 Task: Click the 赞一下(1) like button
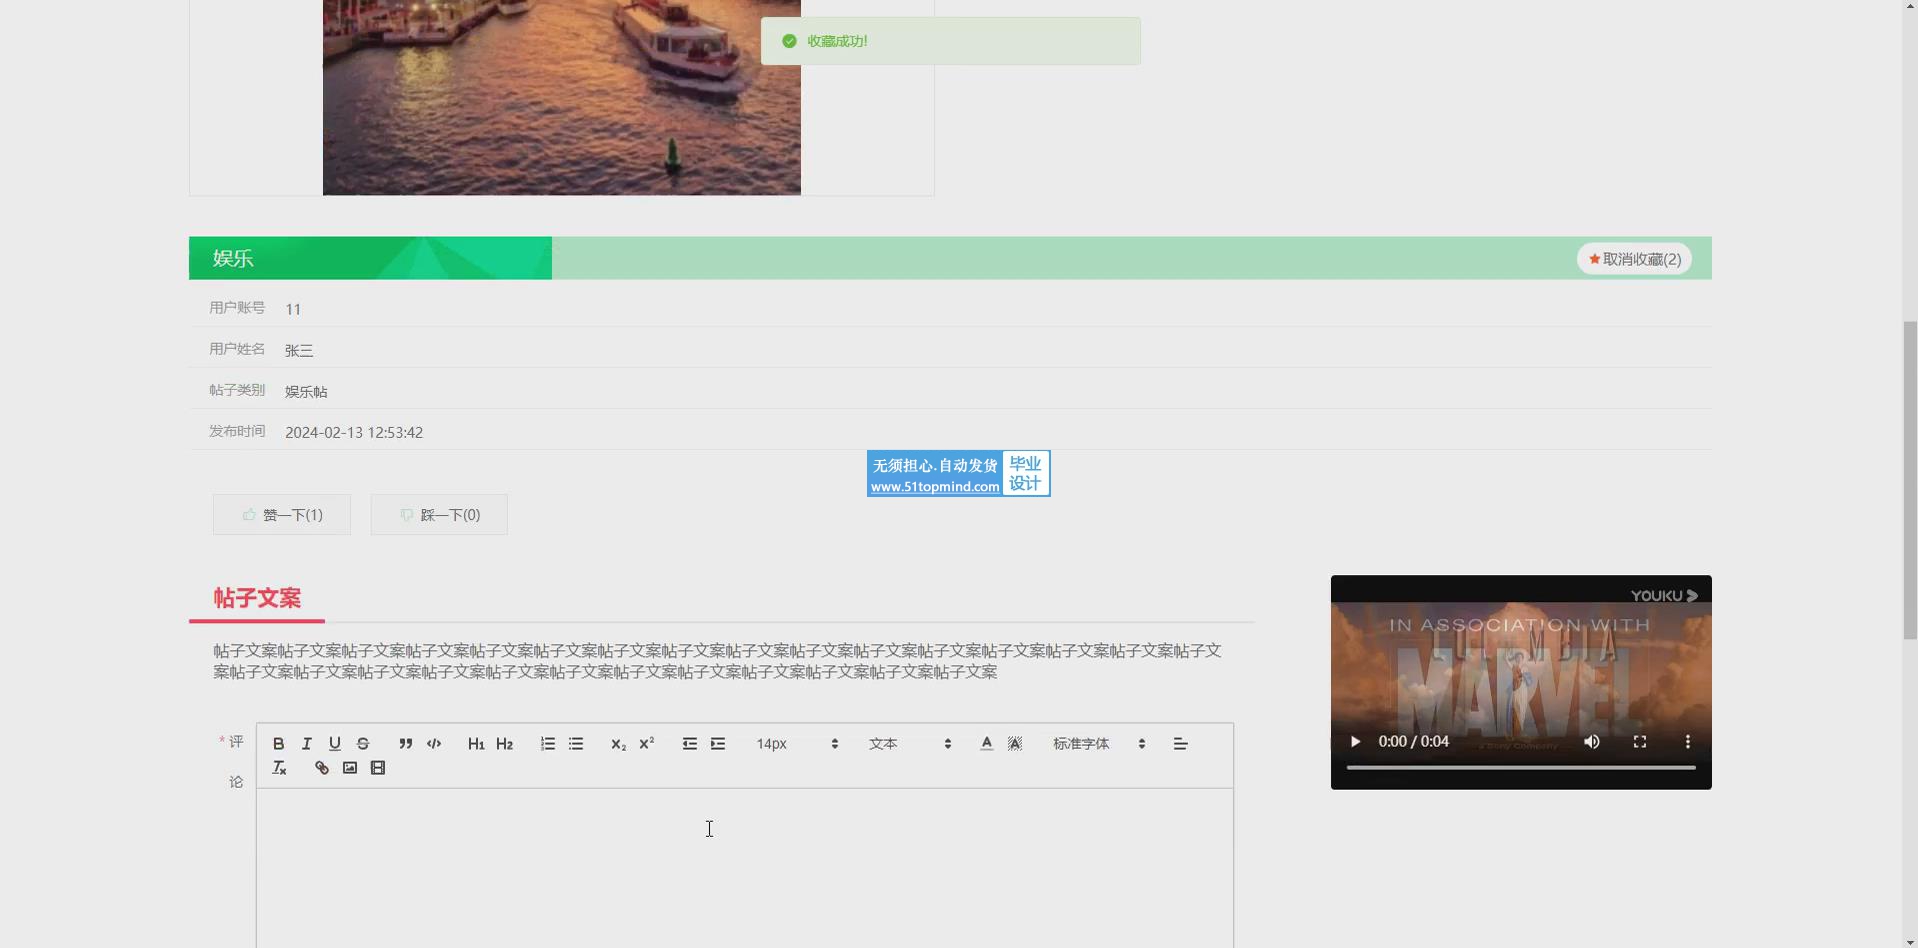point(282,515)
